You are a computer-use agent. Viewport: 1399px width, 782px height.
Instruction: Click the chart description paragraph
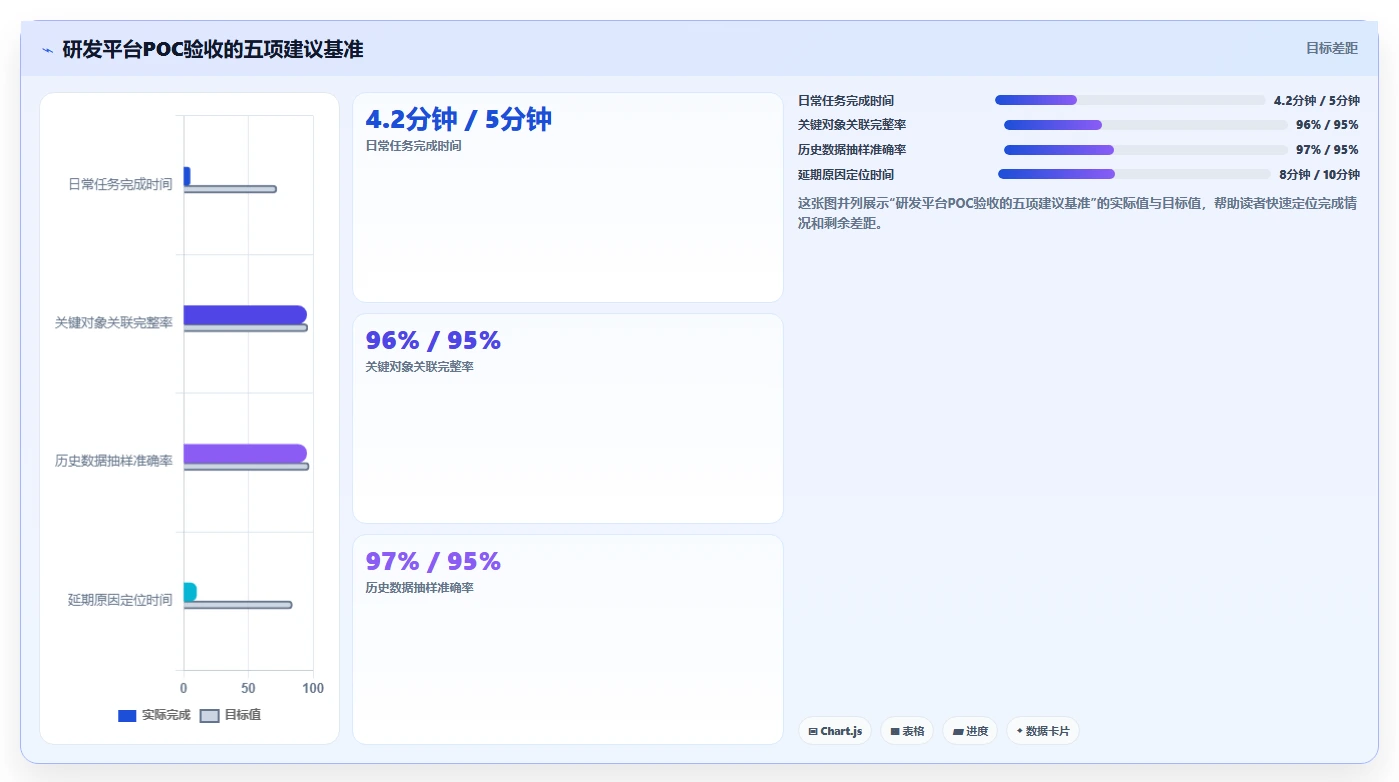(x=1078, y=213)
